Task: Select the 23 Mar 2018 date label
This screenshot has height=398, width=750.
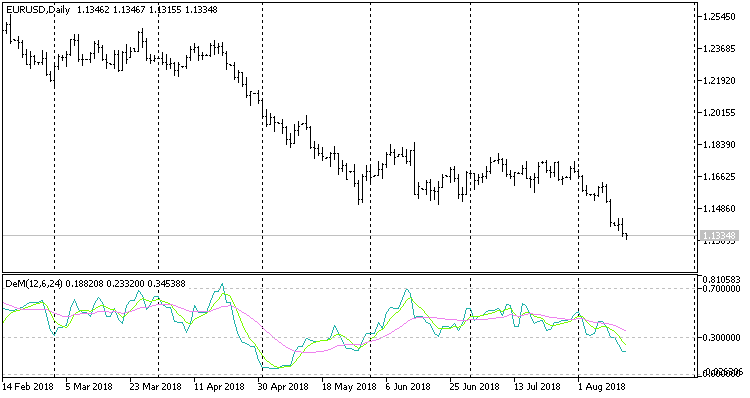Action: tap(155, 387)
